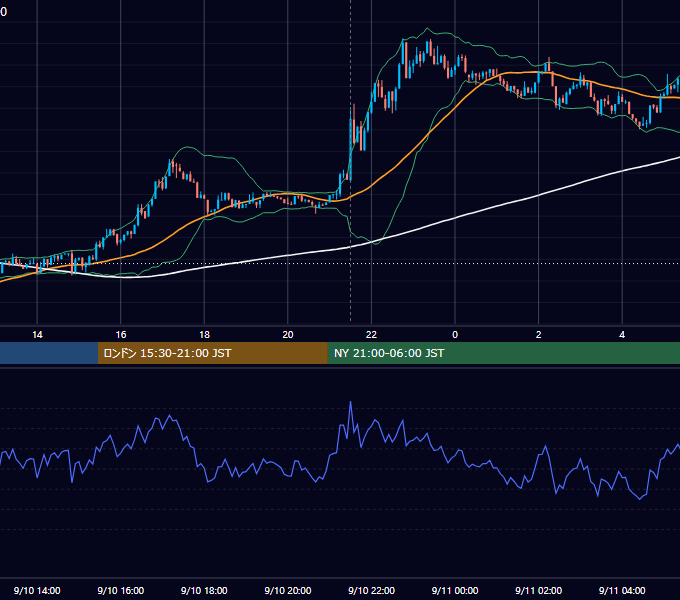The width and height of the screenshot is (680, 600).
Task: Select the 9/10 16:00 date label
Action: tap(121, 590)
